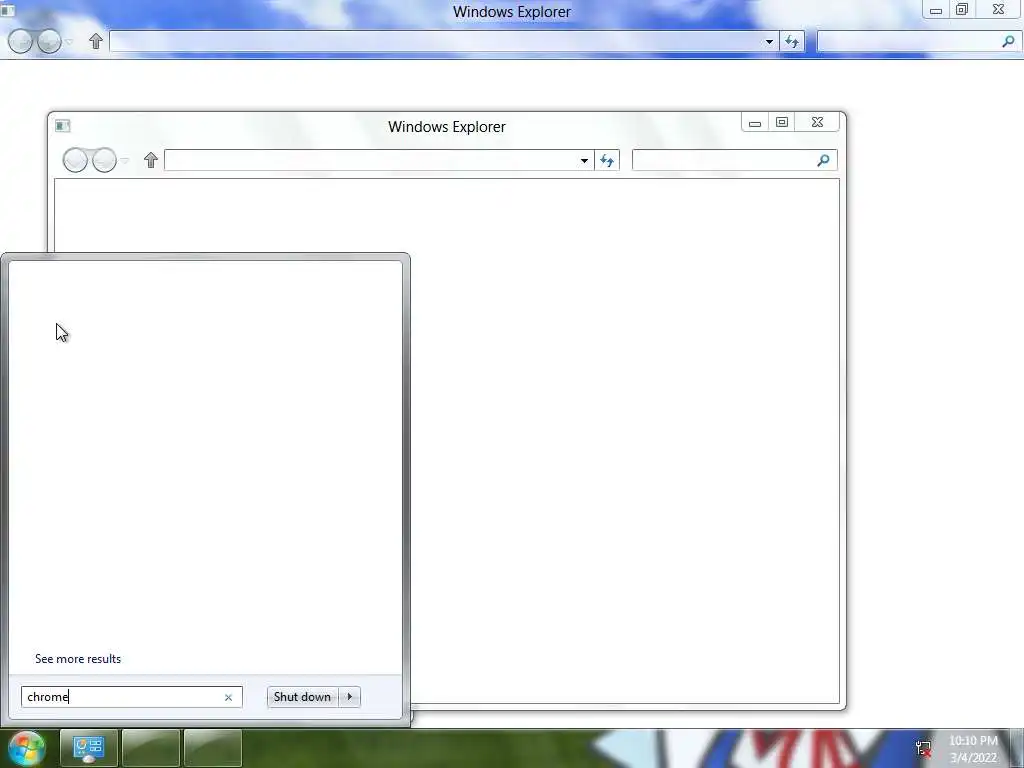Click the magnifier icon in the inner Explorer search box

tap(824, 161)
